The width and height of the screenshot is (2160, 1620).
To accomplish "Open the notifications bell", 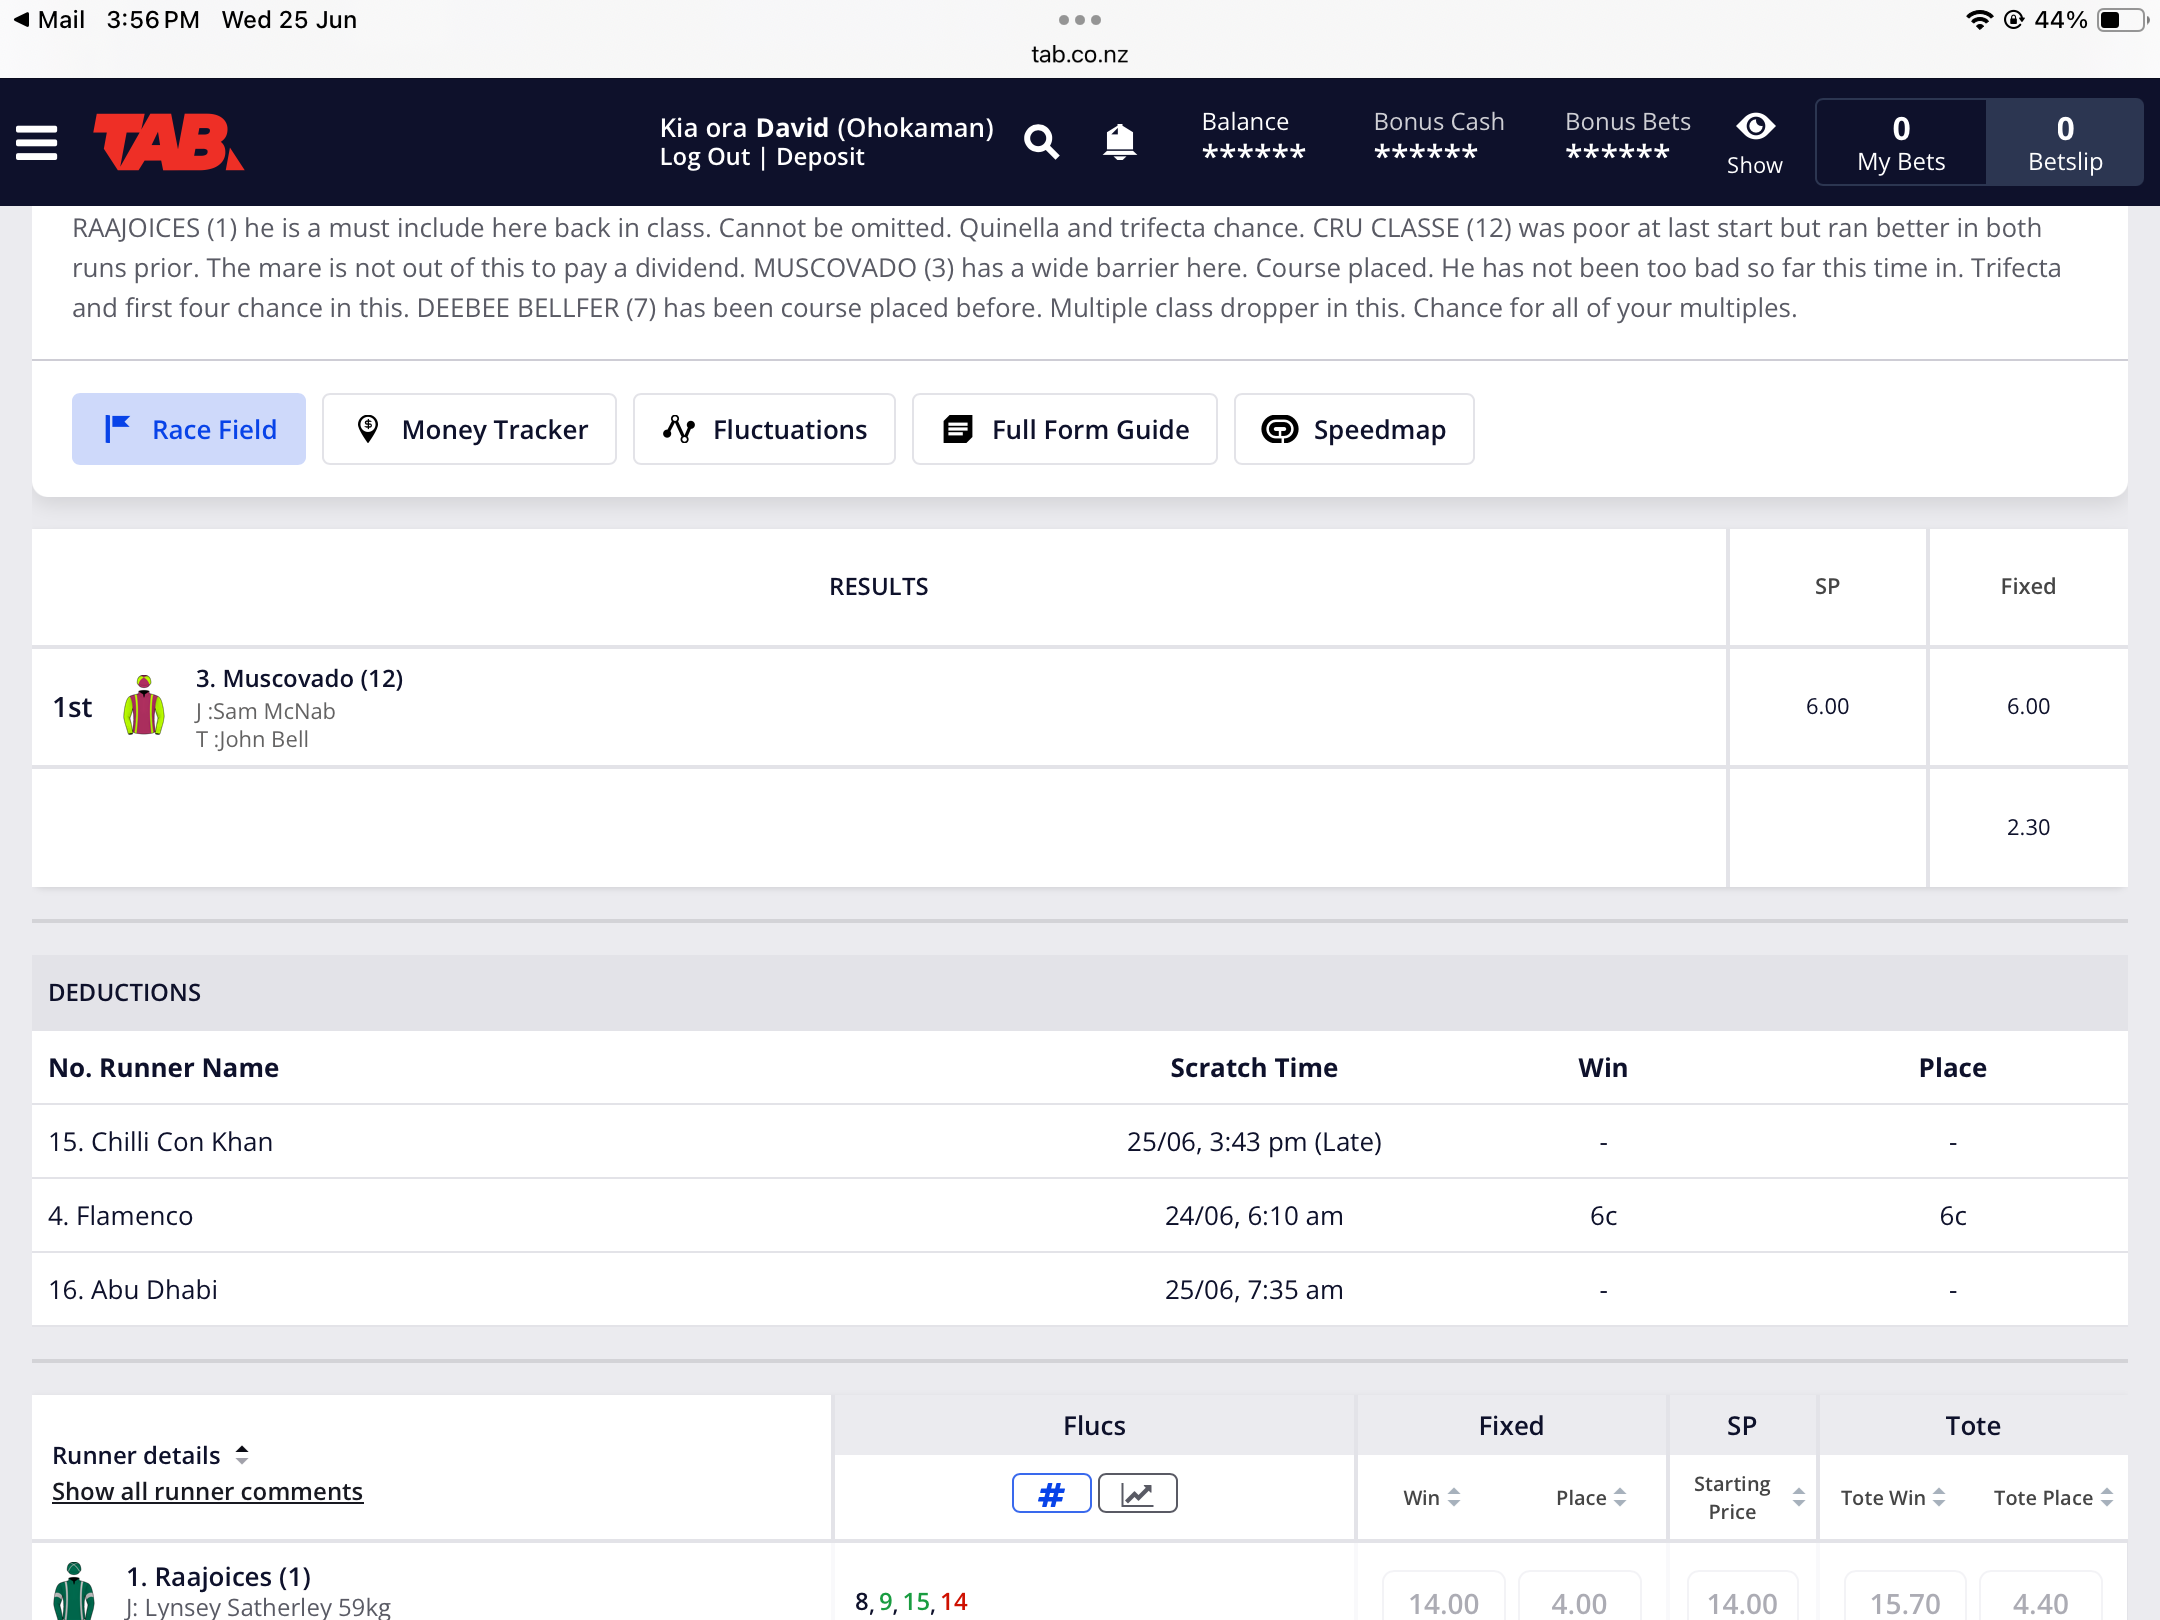I will point(1119,142).
